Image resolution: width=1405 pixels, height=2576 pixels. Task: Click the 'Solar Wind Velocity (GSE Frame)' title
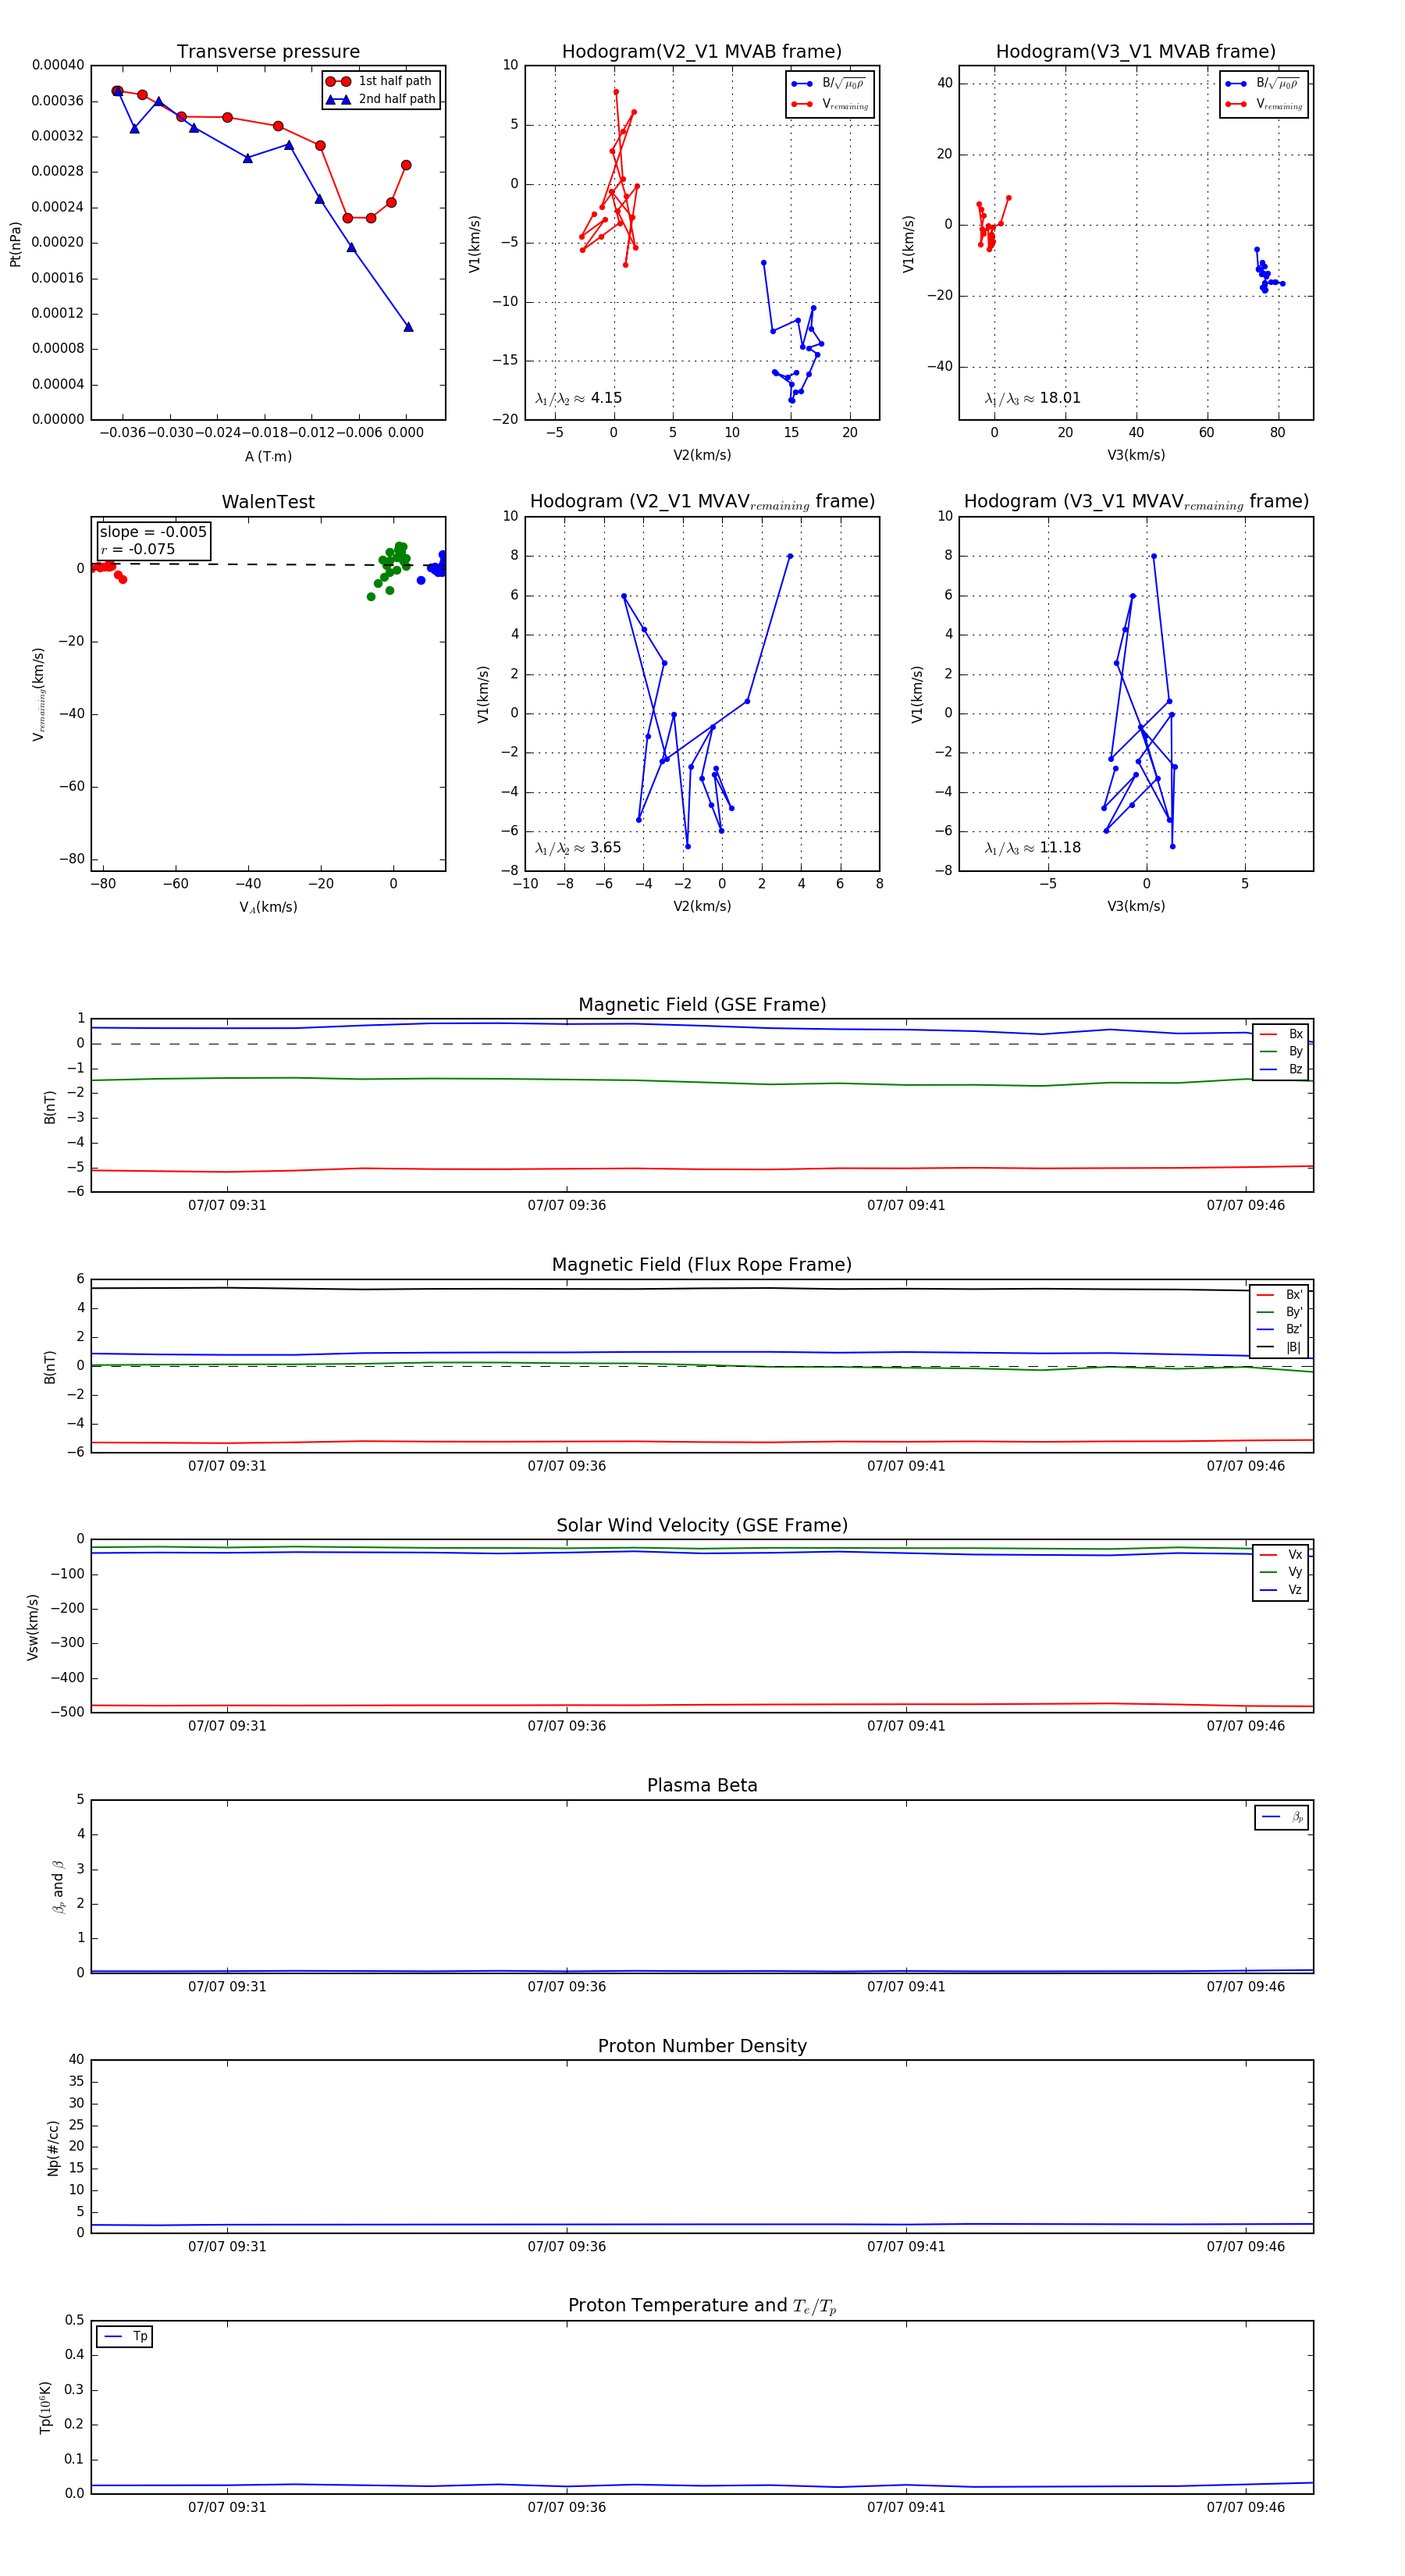702,1526
